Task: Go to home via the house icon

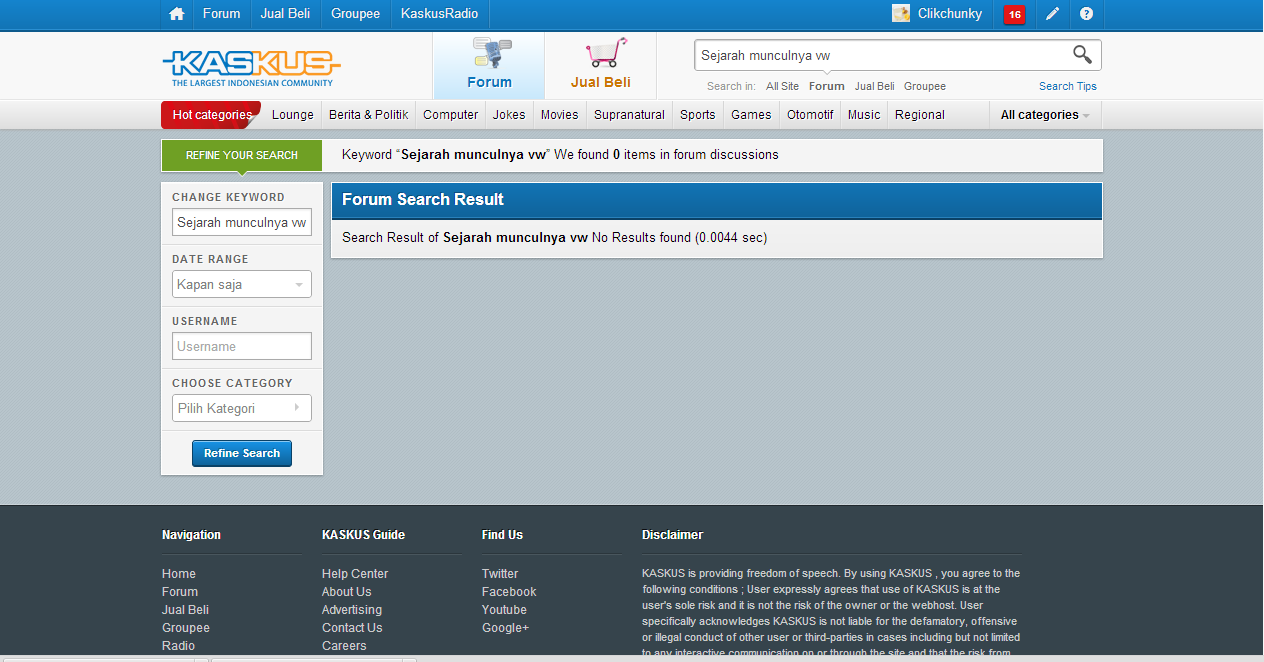Action: click(x=177, y=14)
